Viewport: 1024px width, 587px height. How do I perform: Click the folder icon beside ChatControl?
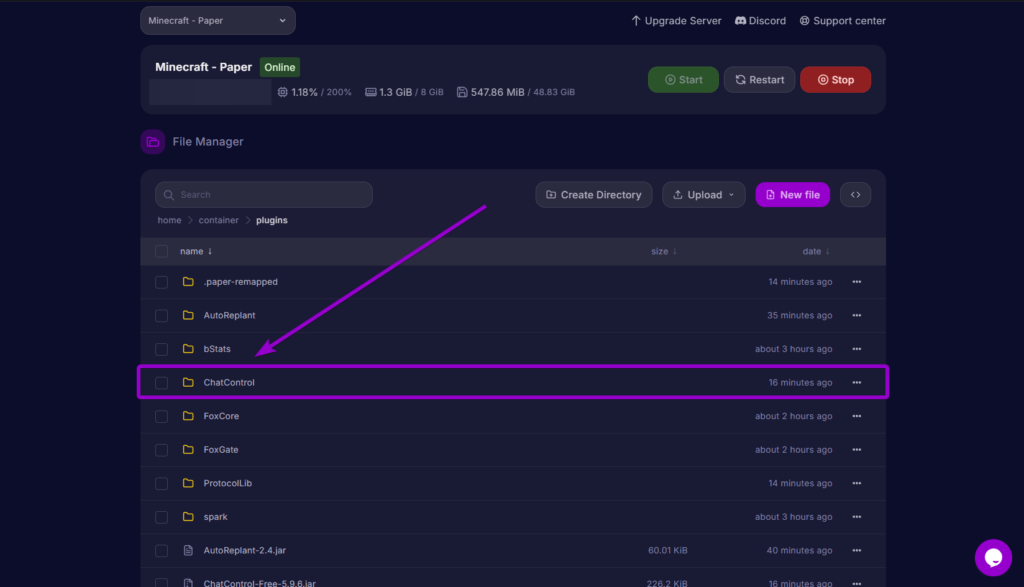click(x=187, y=382)
